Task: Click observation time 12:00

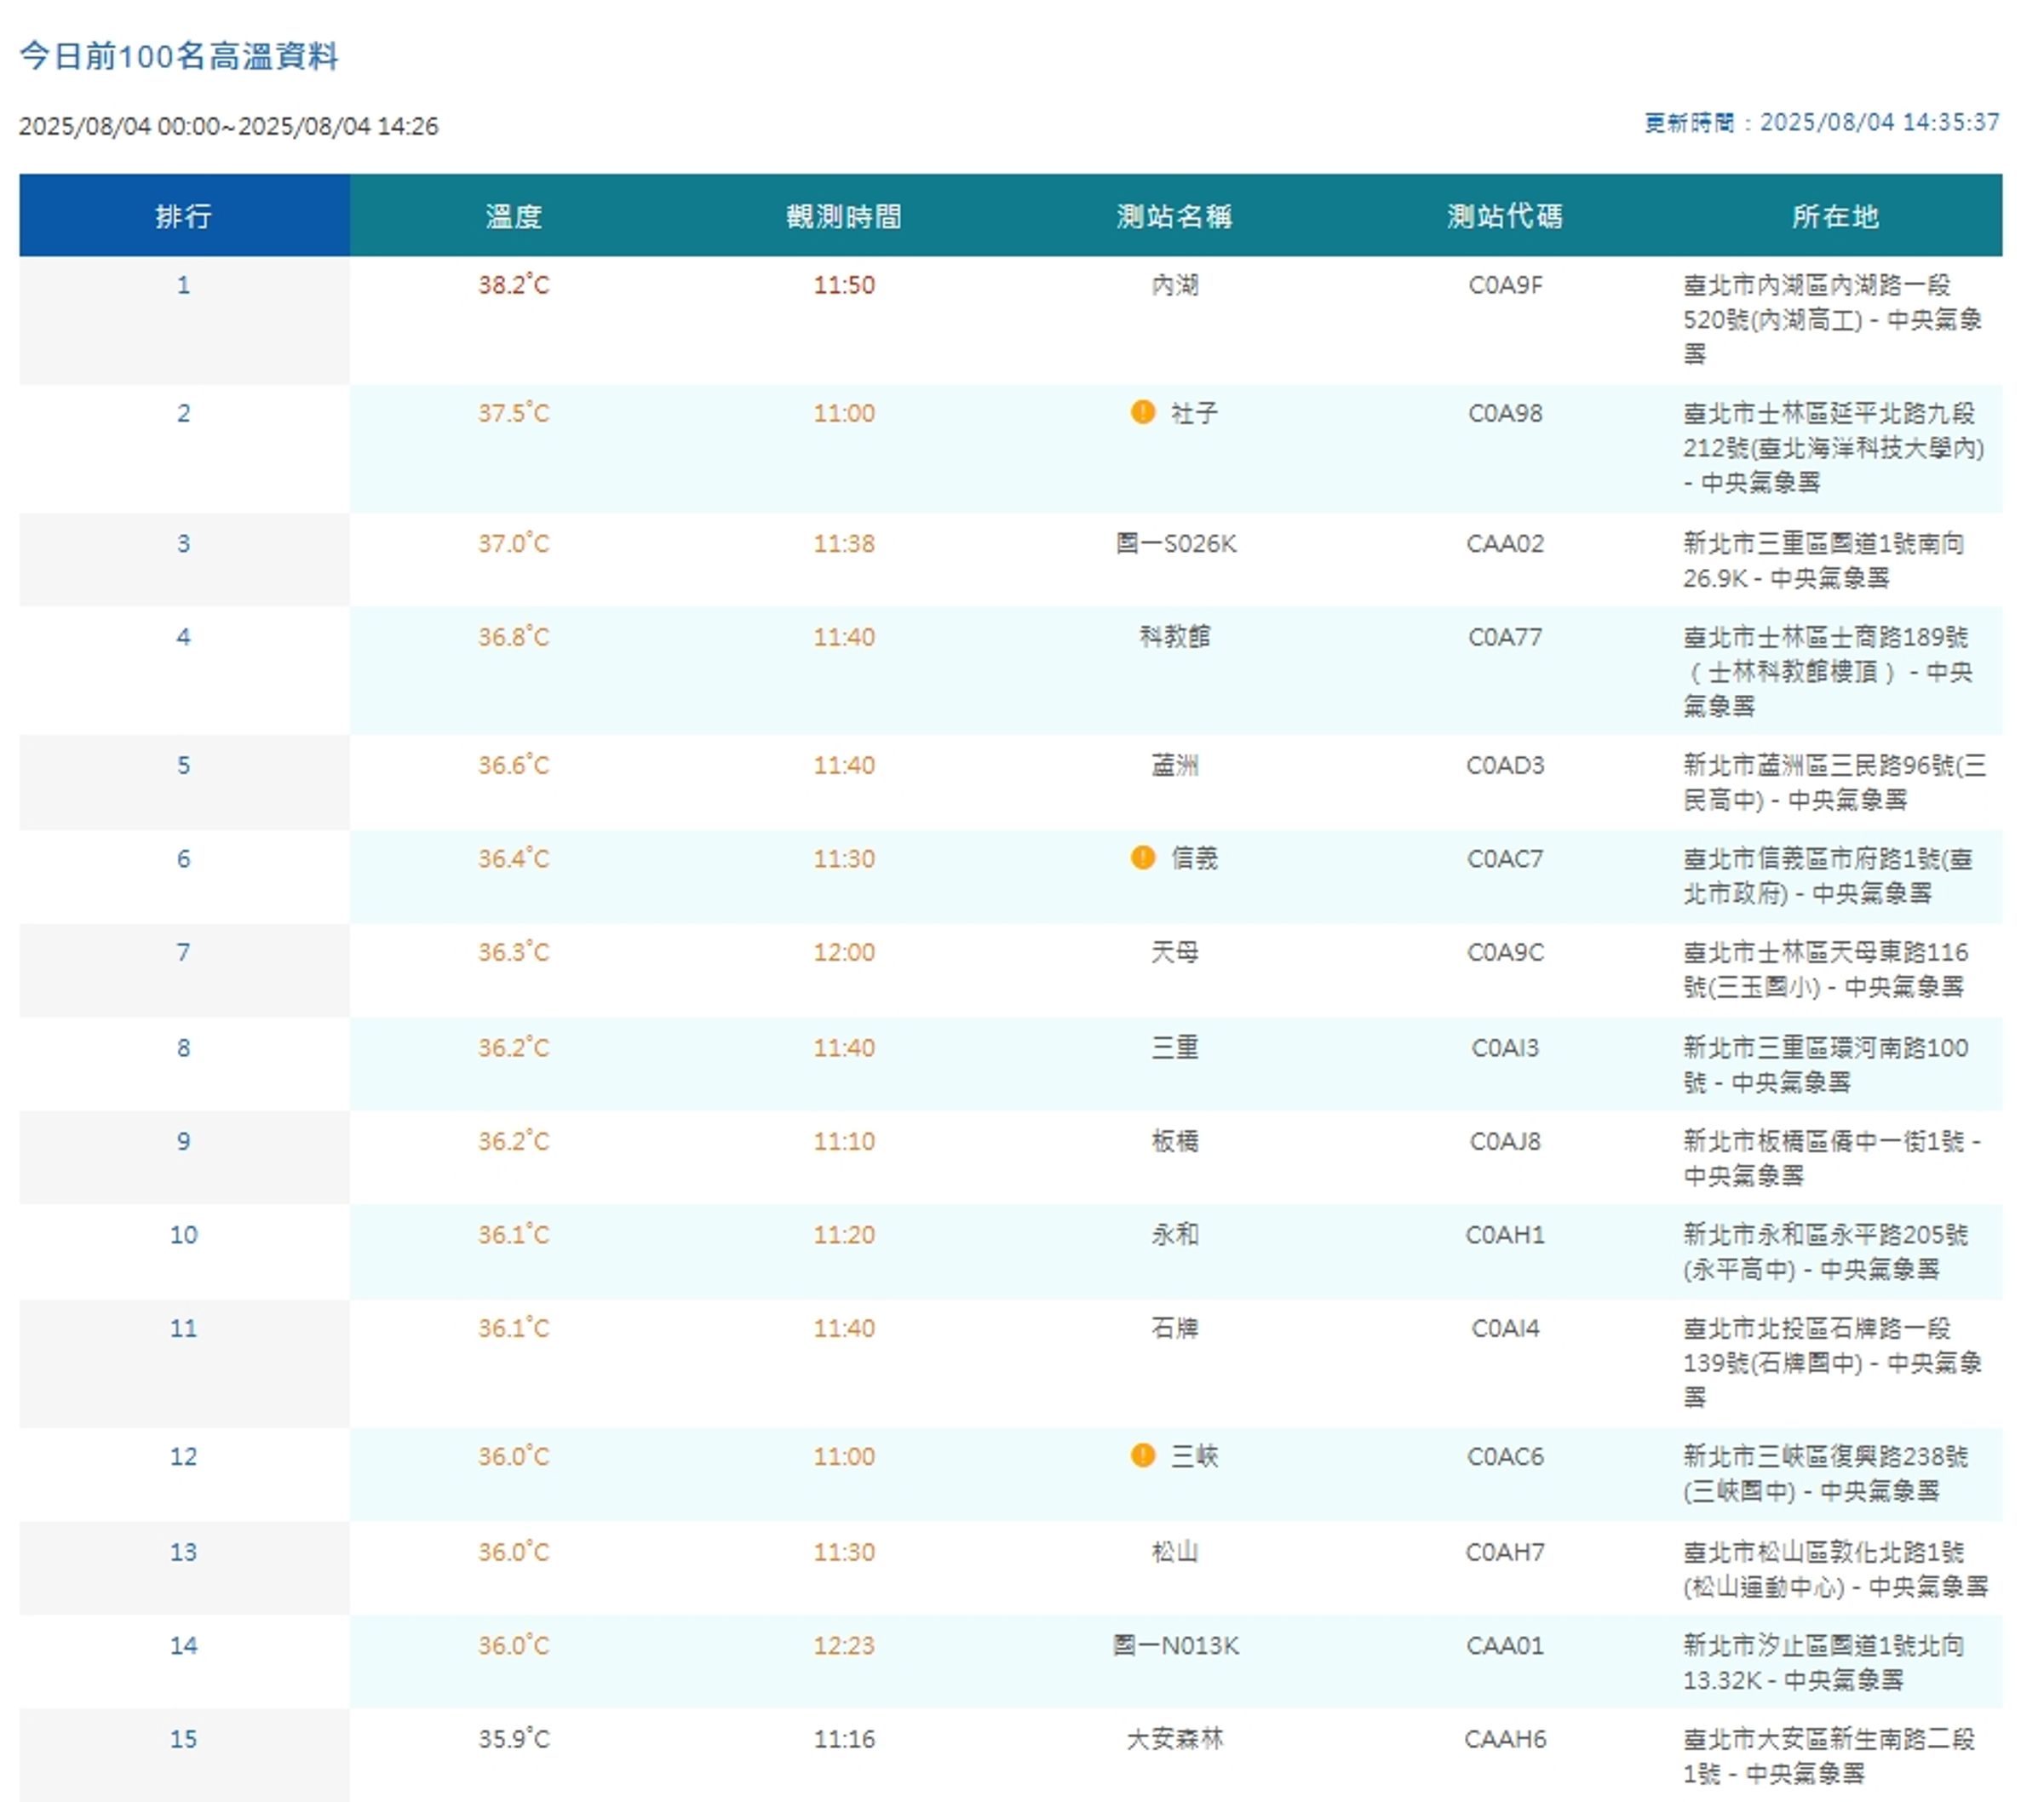Action: (844, 951)
